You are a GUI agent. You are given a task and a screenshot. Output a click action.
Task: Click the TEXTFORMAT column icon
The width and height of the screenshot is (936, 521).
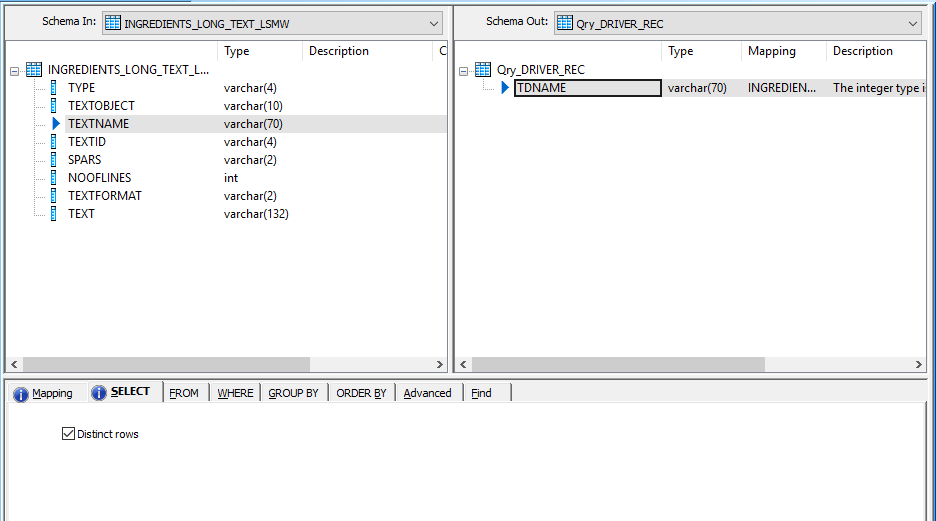coord(54,196)
